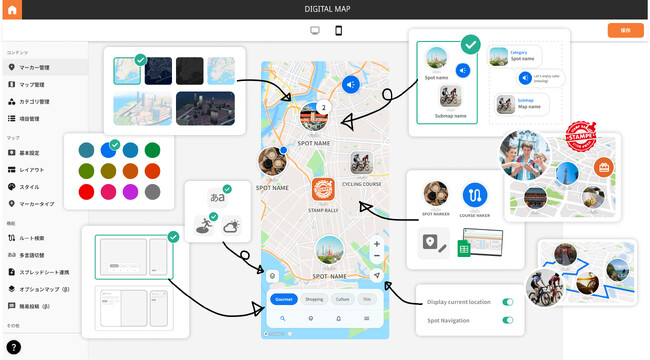Open マーカー管理 in the sidebar
This screenshot has height=360, width=650.
pos(45,67)
